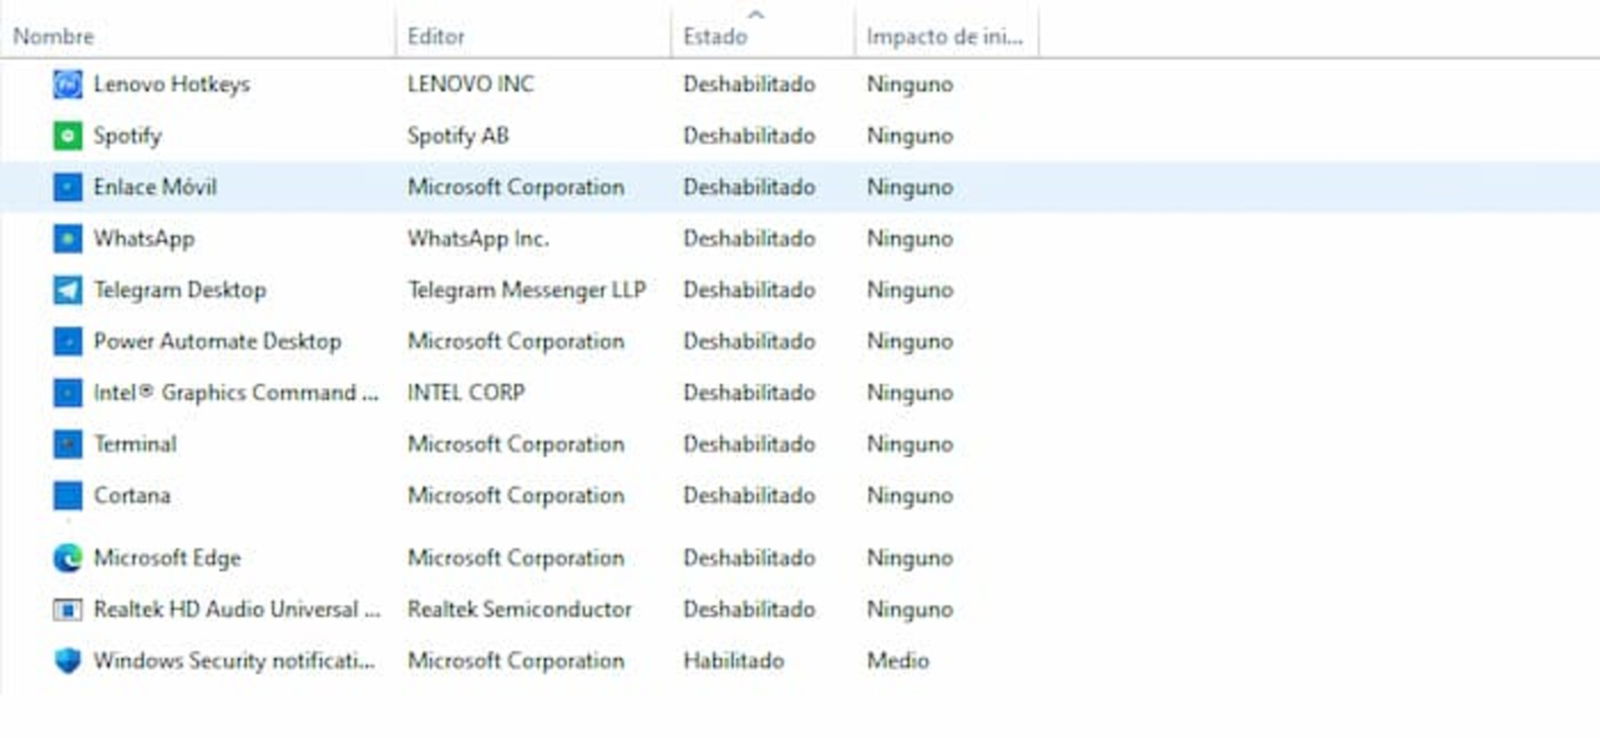
Task: Click the Medio impact value
Action: pyautogui.click(x=897, y=661)
